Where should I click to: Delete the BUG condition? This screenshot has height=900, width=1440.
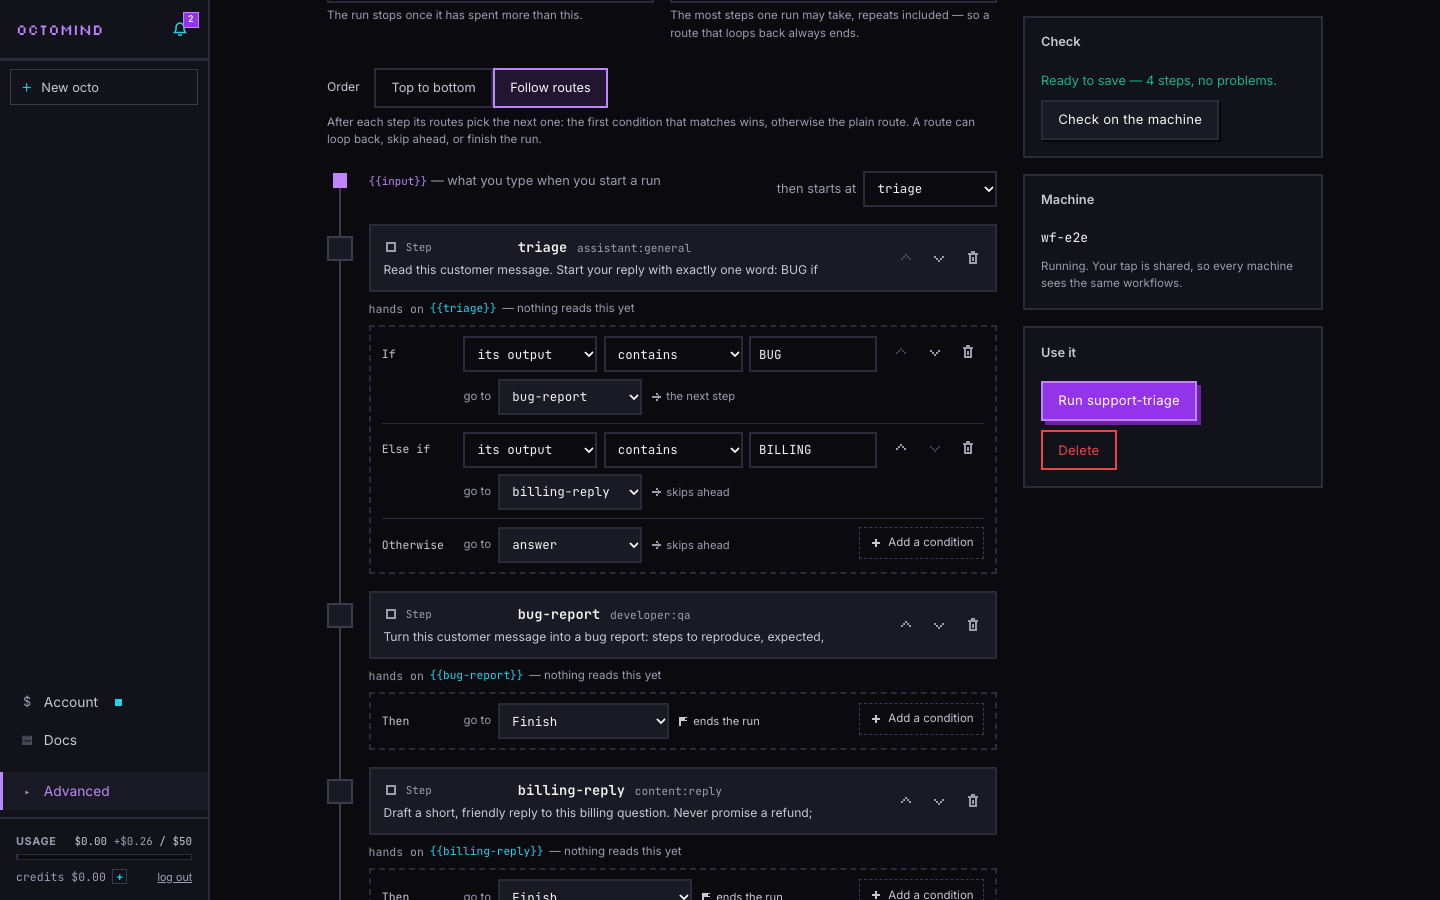tap(968, 352)
